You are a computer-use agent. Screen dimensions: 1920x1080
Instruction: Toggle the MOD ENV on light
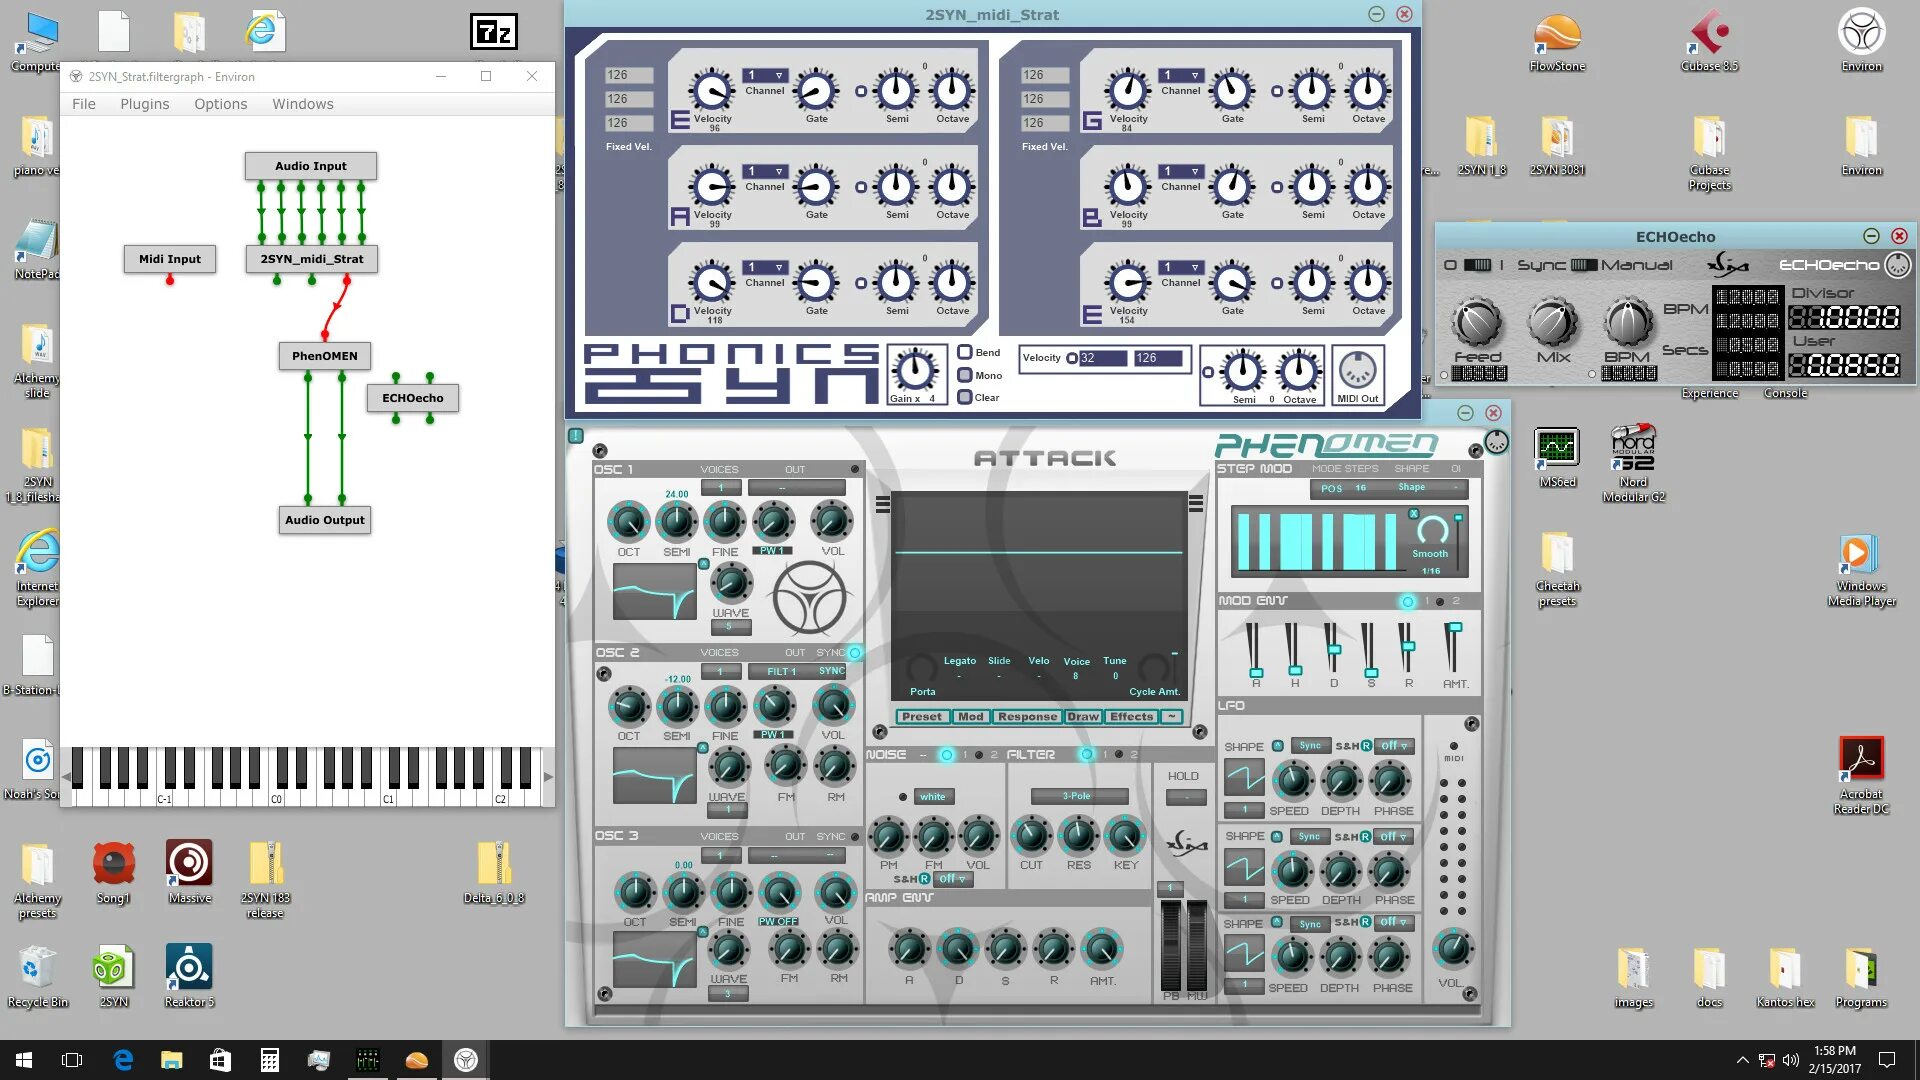(1408, 601)
